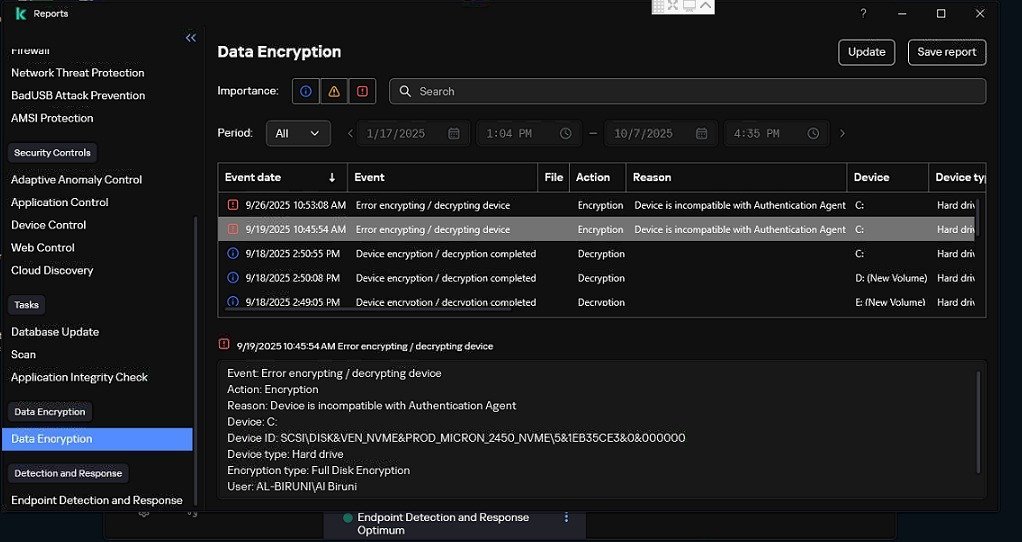Sort by the Event column header
This screenshot has width=1022, height=542.
coord(442,177)
